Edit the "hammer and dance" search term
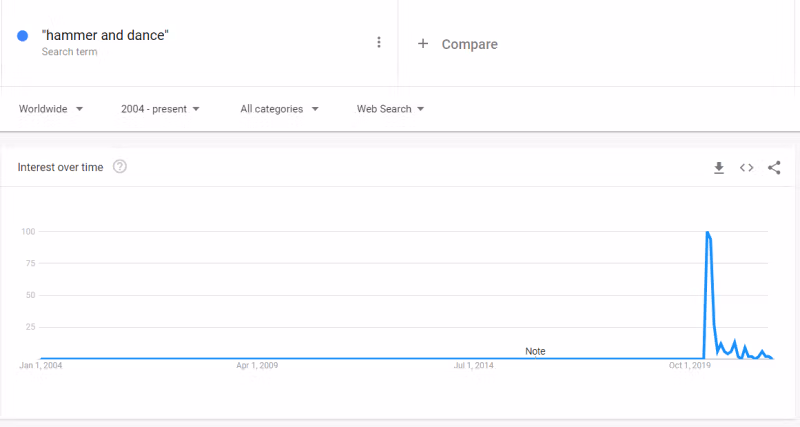 tap(105, 36)
